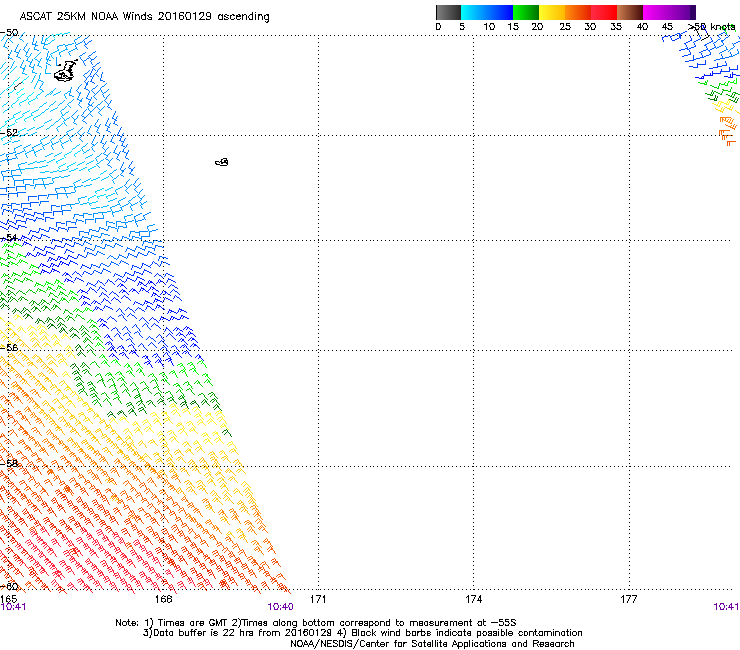Click the -52 latitude label
Viewport: 740px width, 650px height.
9,133
